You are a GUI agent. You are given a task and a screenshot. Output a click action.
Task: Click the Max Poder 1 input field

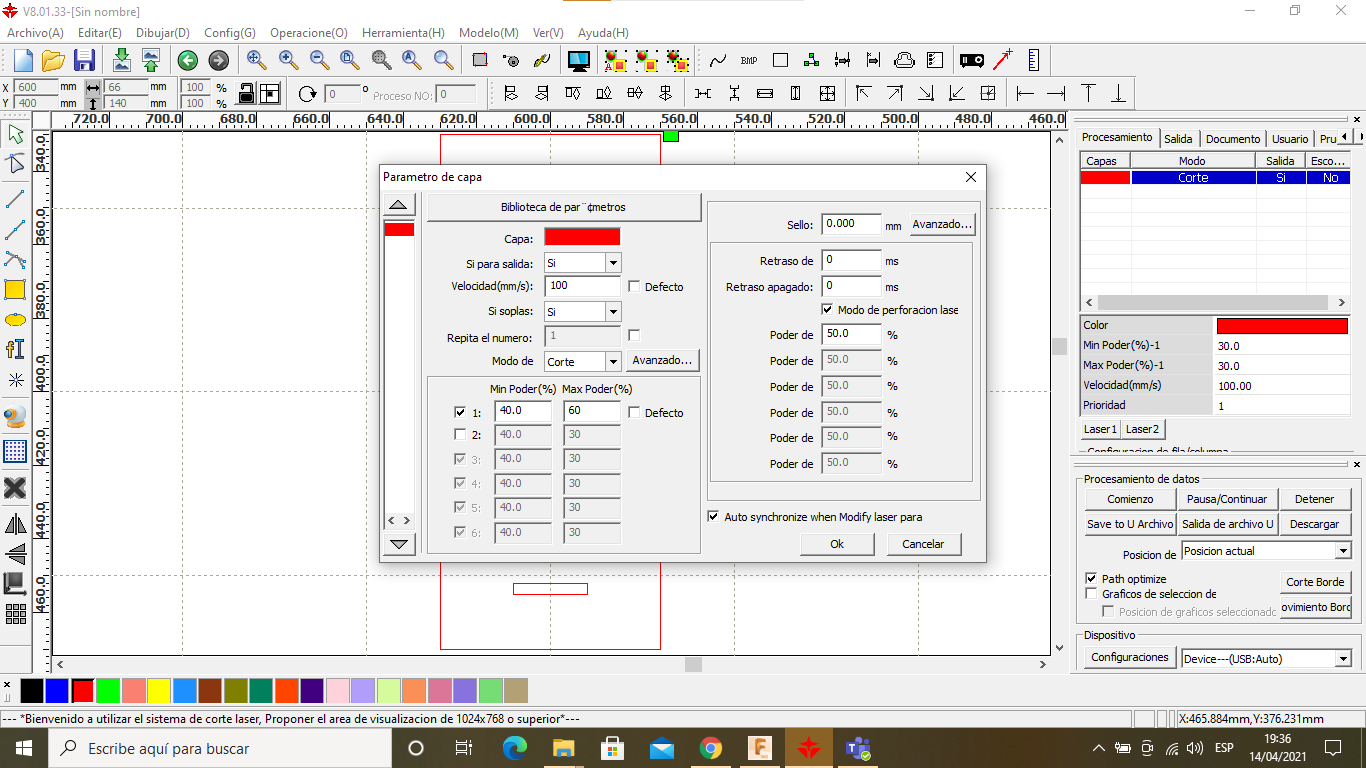(x=592, y=411)
